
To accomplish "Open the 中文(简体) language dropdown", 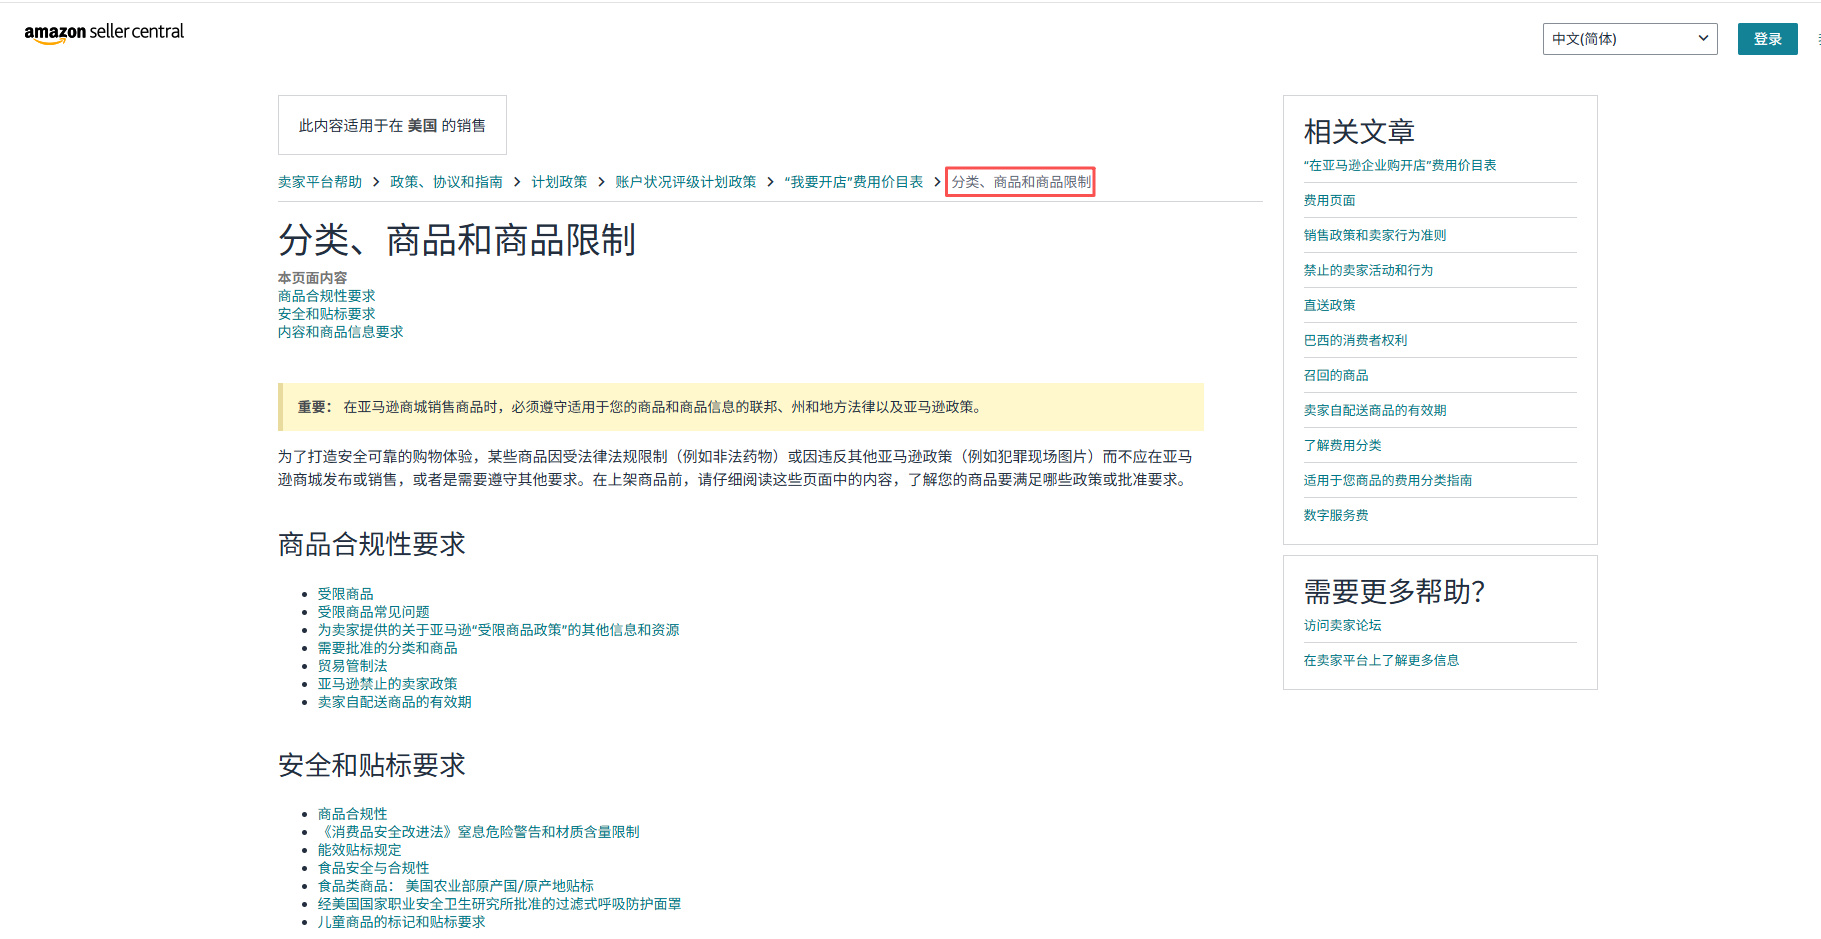I will (1629, 38).
